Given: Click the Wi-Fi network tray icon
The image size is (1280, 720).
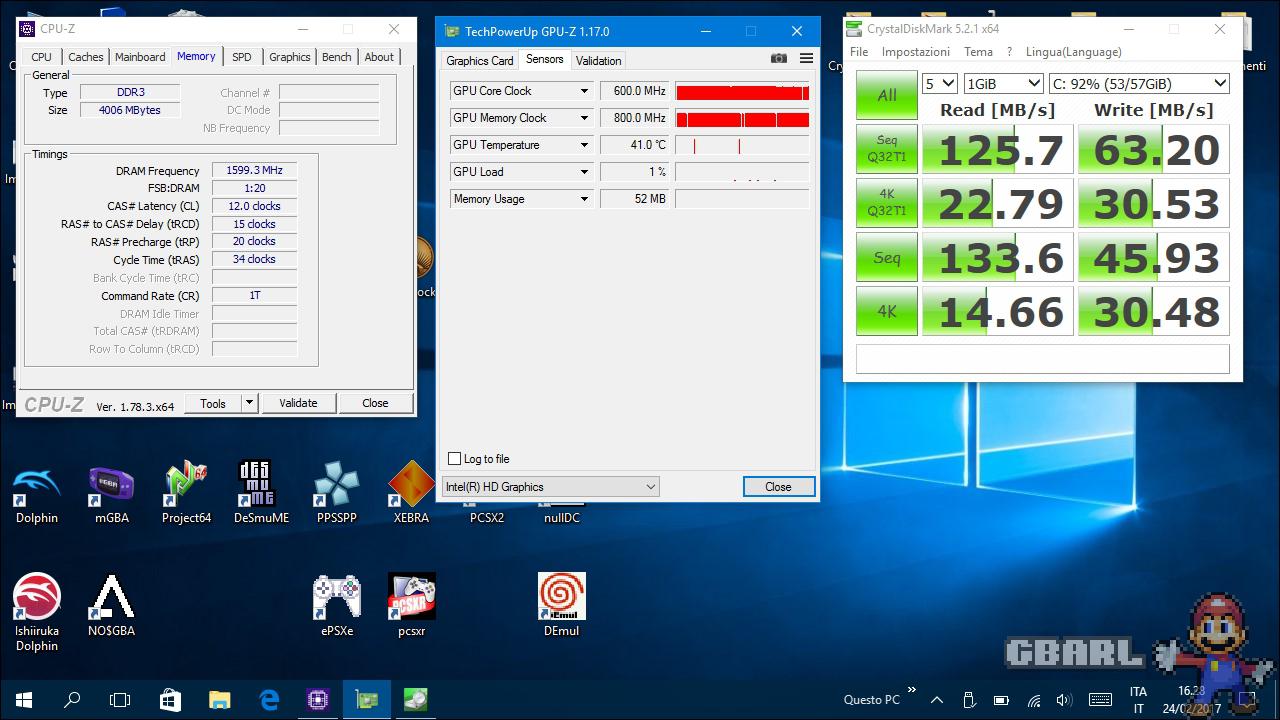Looking at the screenshot, I should click(1034, 700).
